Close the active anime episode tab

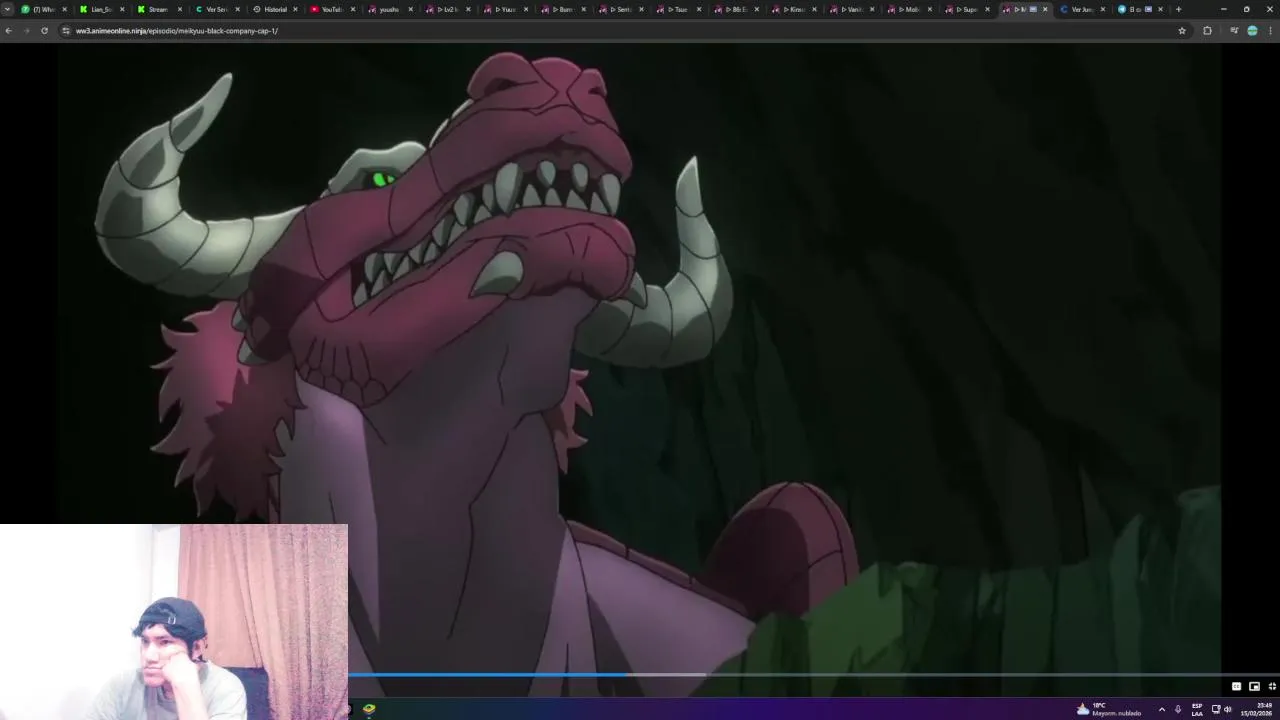[x=1045, y=9]
